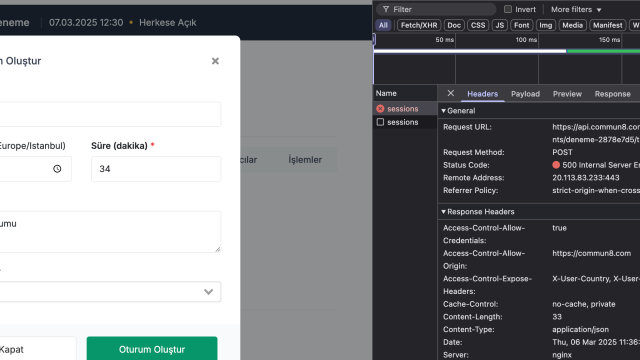Select the failed sessions request row
The width and height of the screenshot is (640, 360).
[405, 109]
